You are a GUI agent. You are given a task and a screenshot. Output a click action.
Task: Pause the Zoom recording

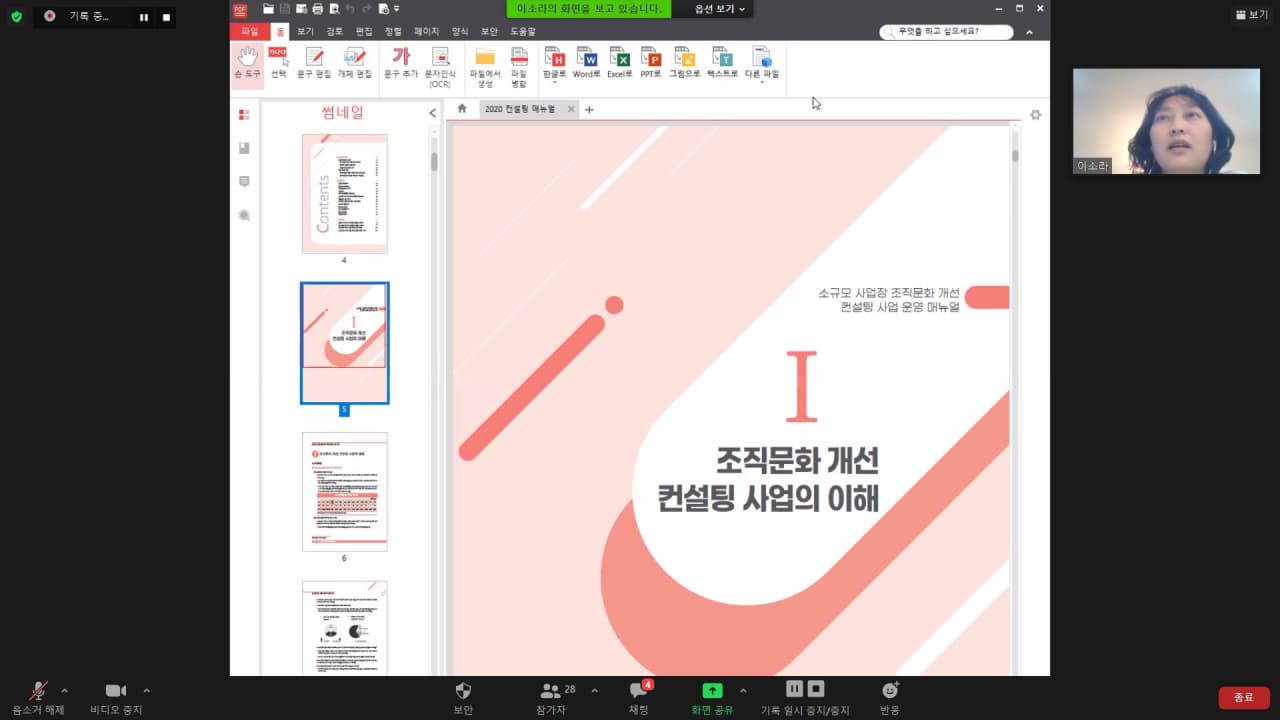pyautogui.click(x=793, y=688)
